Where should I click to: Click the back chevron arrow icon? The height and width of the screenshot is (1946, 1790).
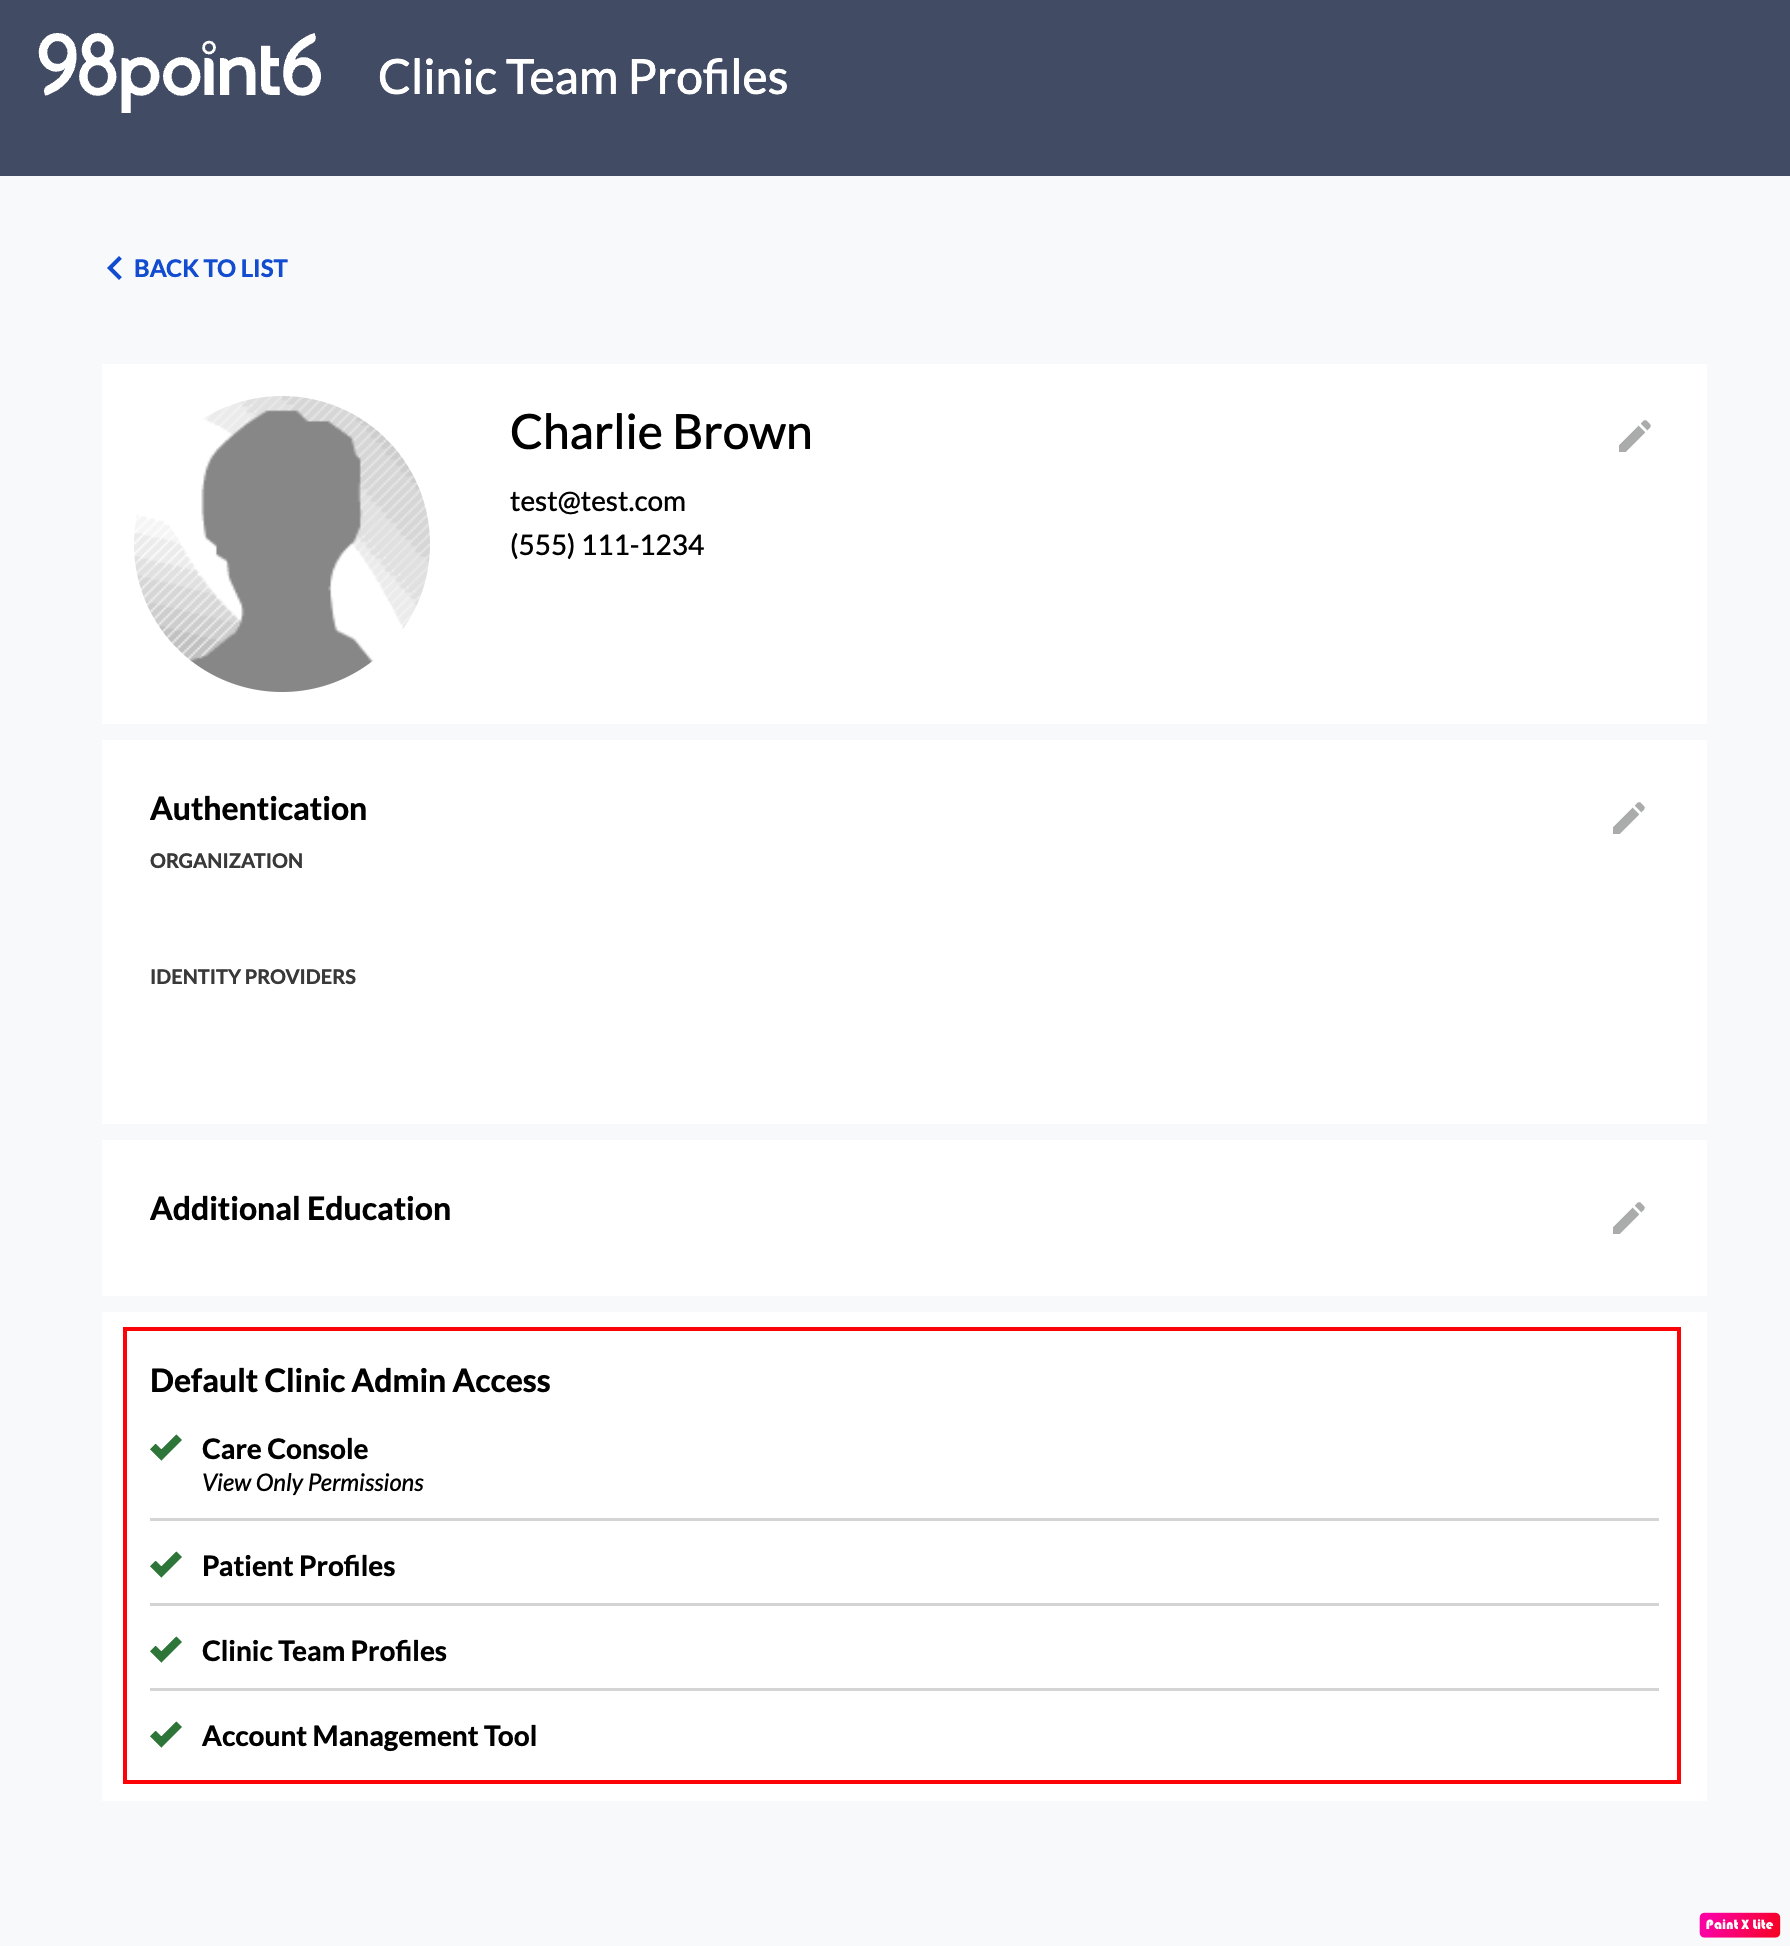click(115, 268)
